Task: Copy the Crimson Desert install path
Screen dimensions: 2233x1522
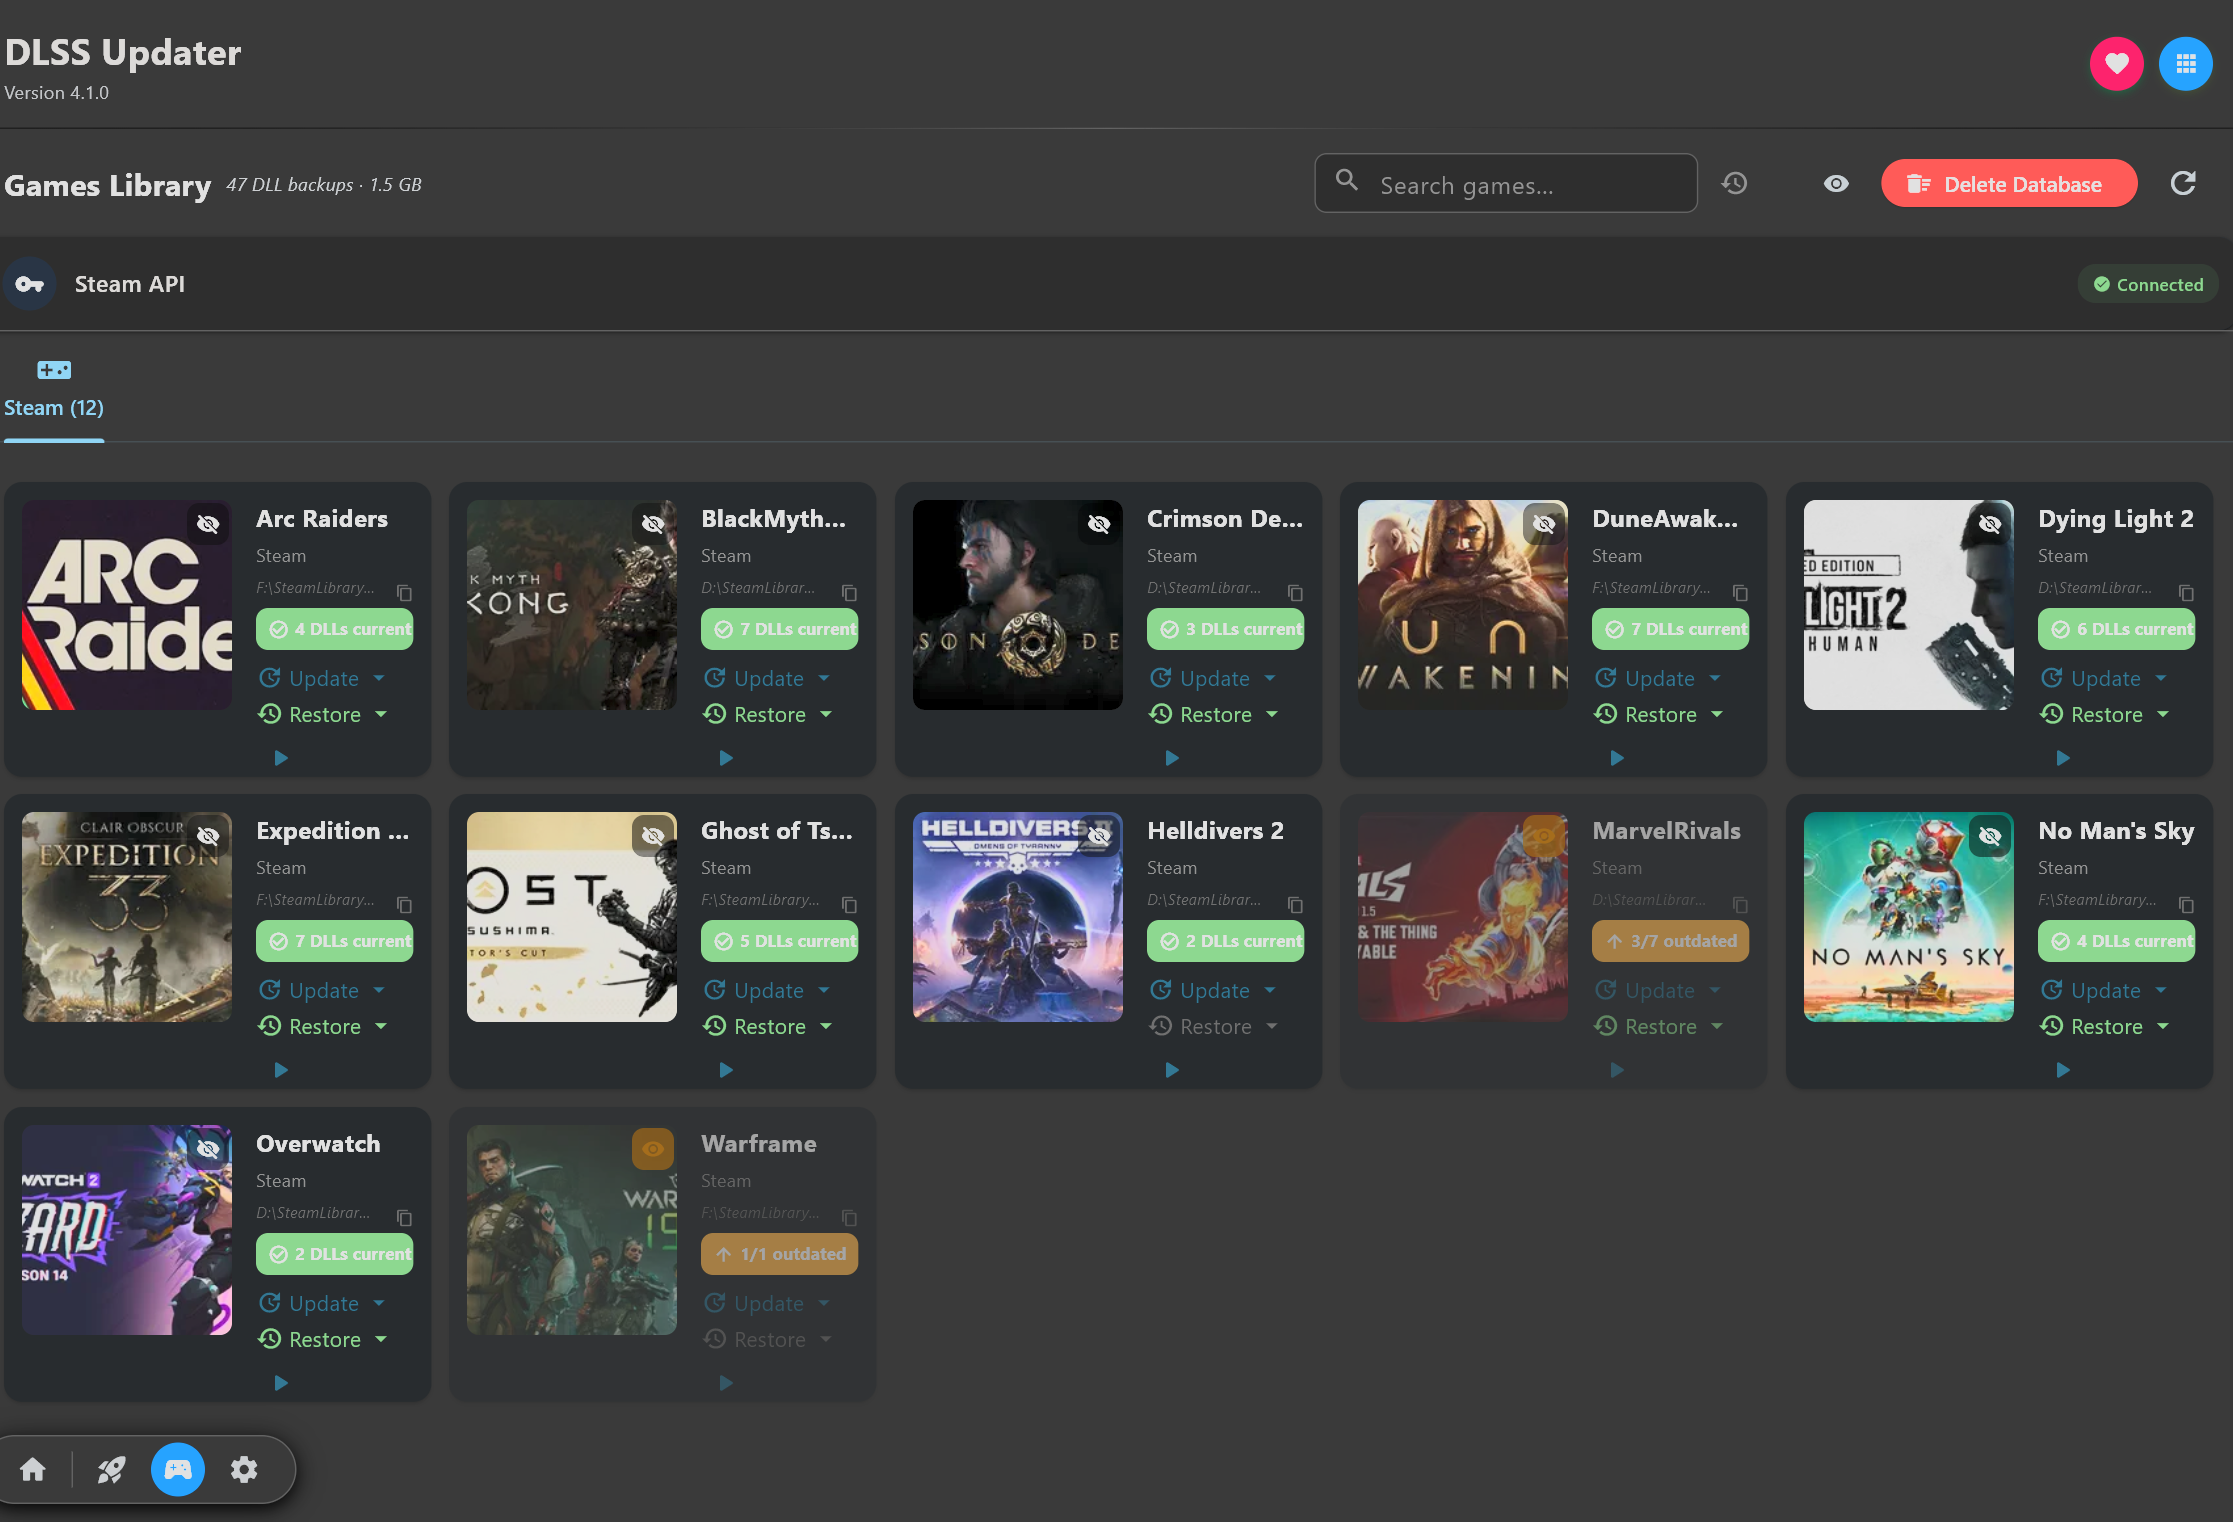Action: pos(1295,592)
